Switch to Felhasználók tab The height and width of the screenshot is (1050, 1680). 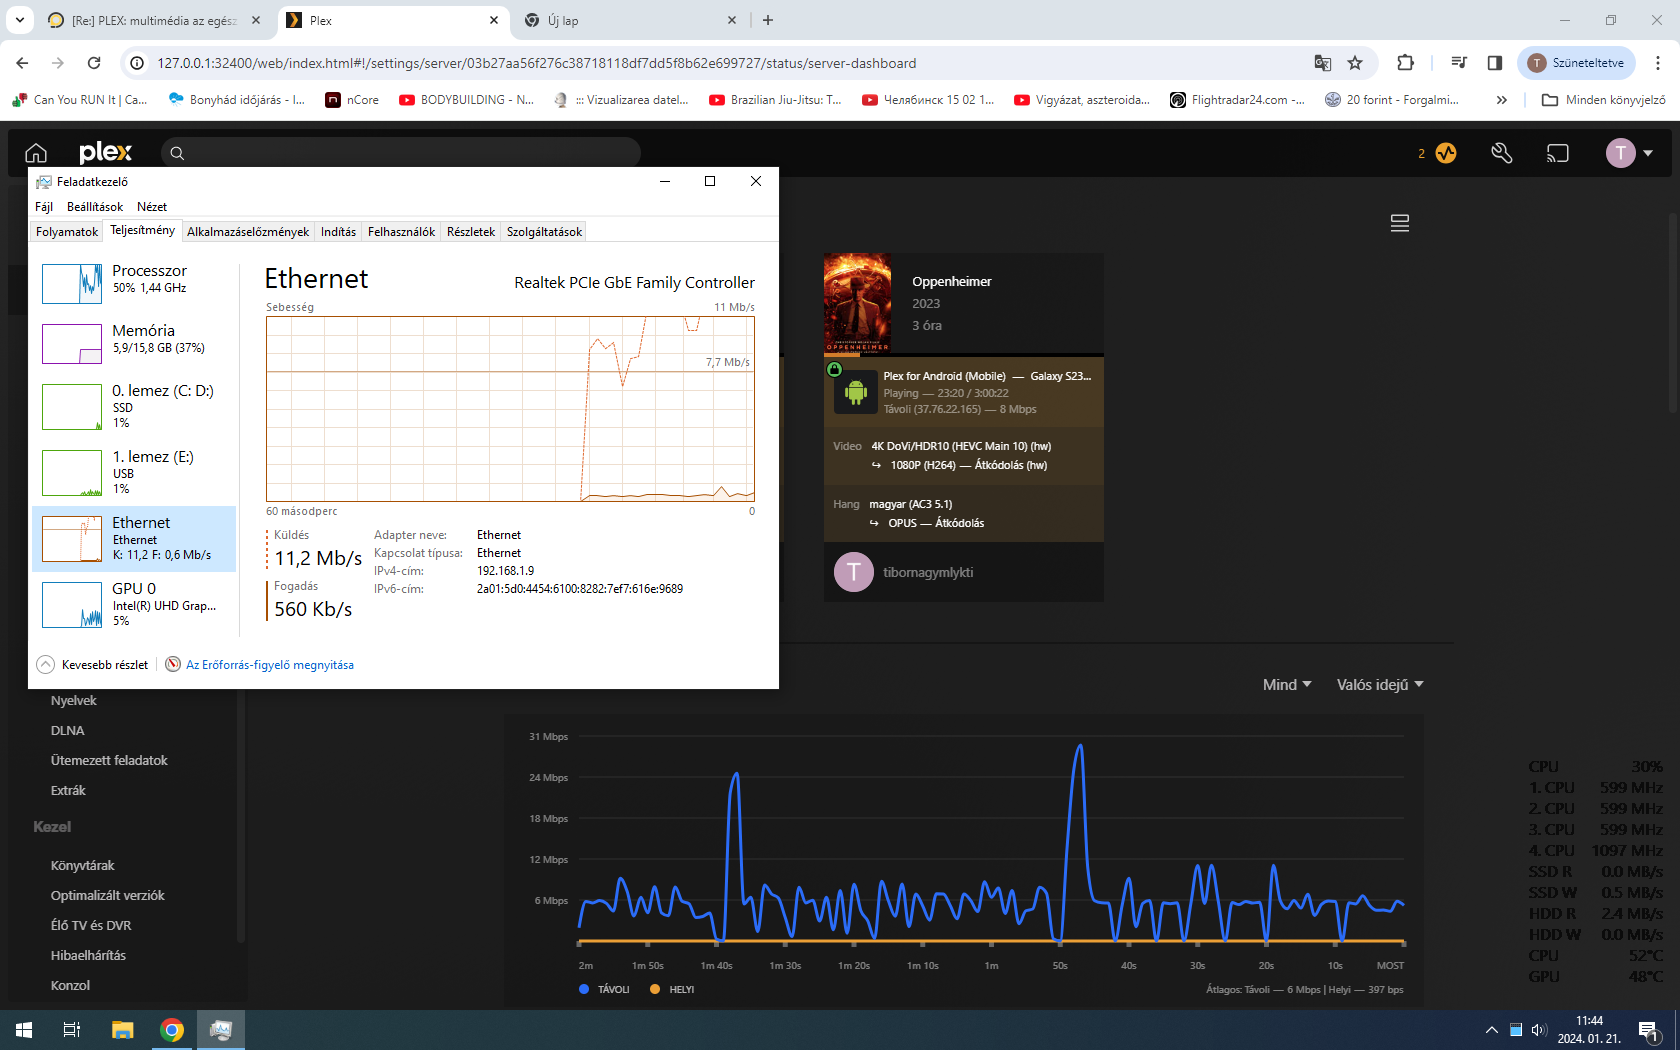(401, 232)
